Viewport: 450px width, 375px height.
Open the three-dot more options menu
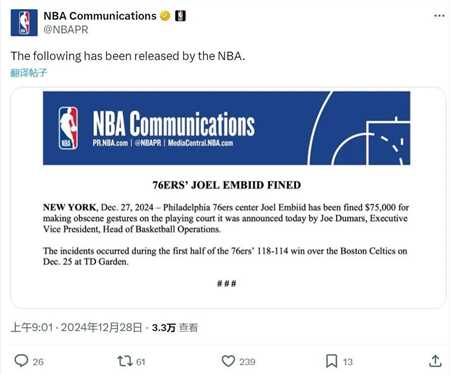[x=439, y=16]
